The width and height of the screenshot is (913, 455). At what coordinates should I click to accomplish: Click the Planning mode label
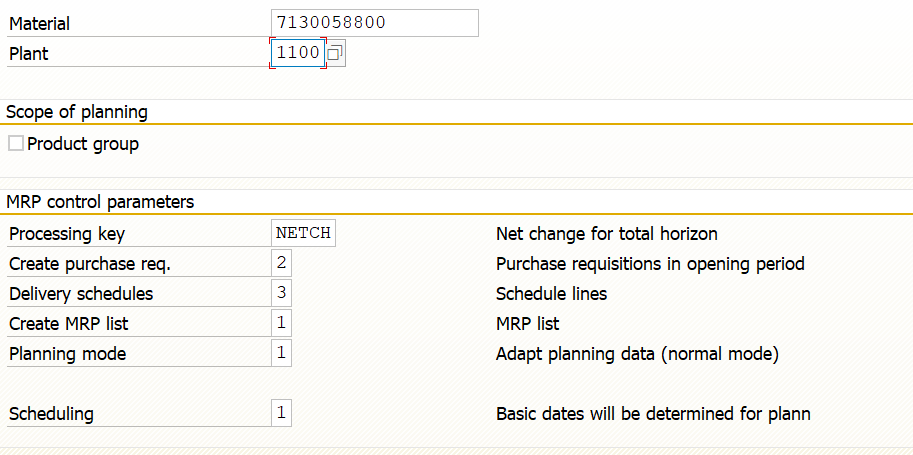click(68, 354)
